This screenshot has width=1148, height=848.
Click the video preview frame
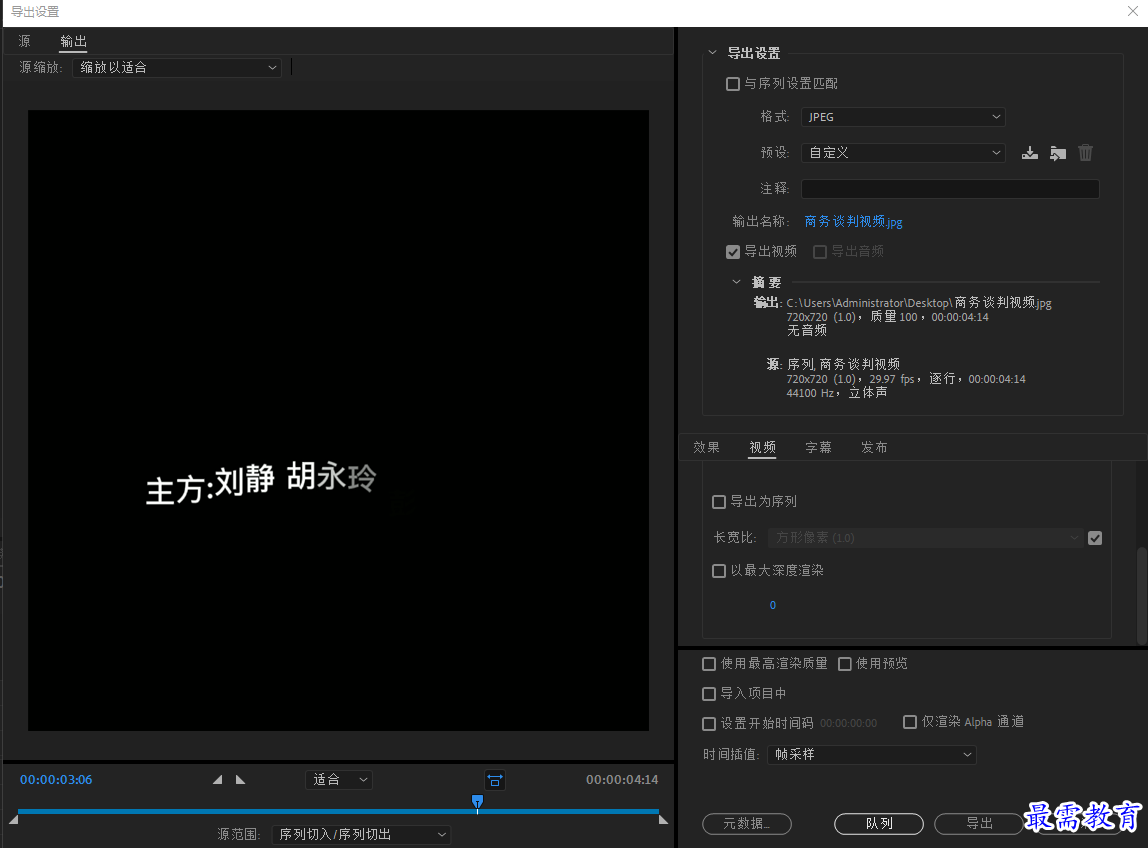tap(338, 420)
